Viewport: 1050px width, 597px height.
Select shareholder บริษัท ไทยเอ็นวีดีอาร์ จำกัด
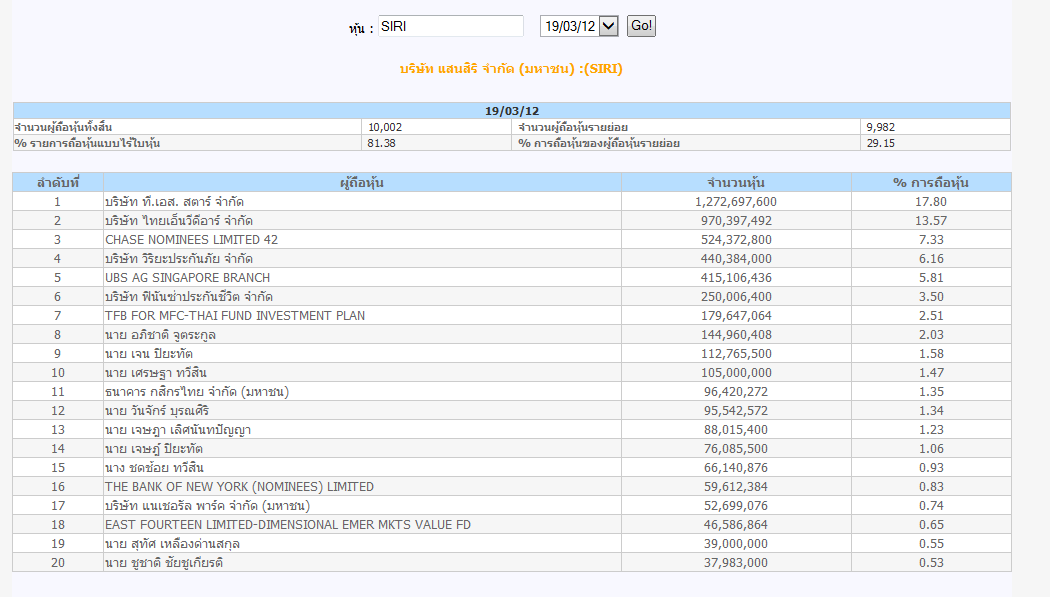pos(179,221)
